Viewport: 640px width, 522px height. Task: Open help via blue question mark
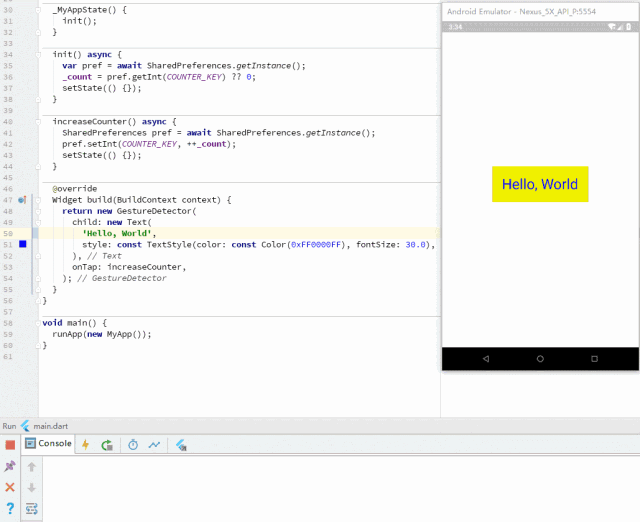tap(10, 508)
